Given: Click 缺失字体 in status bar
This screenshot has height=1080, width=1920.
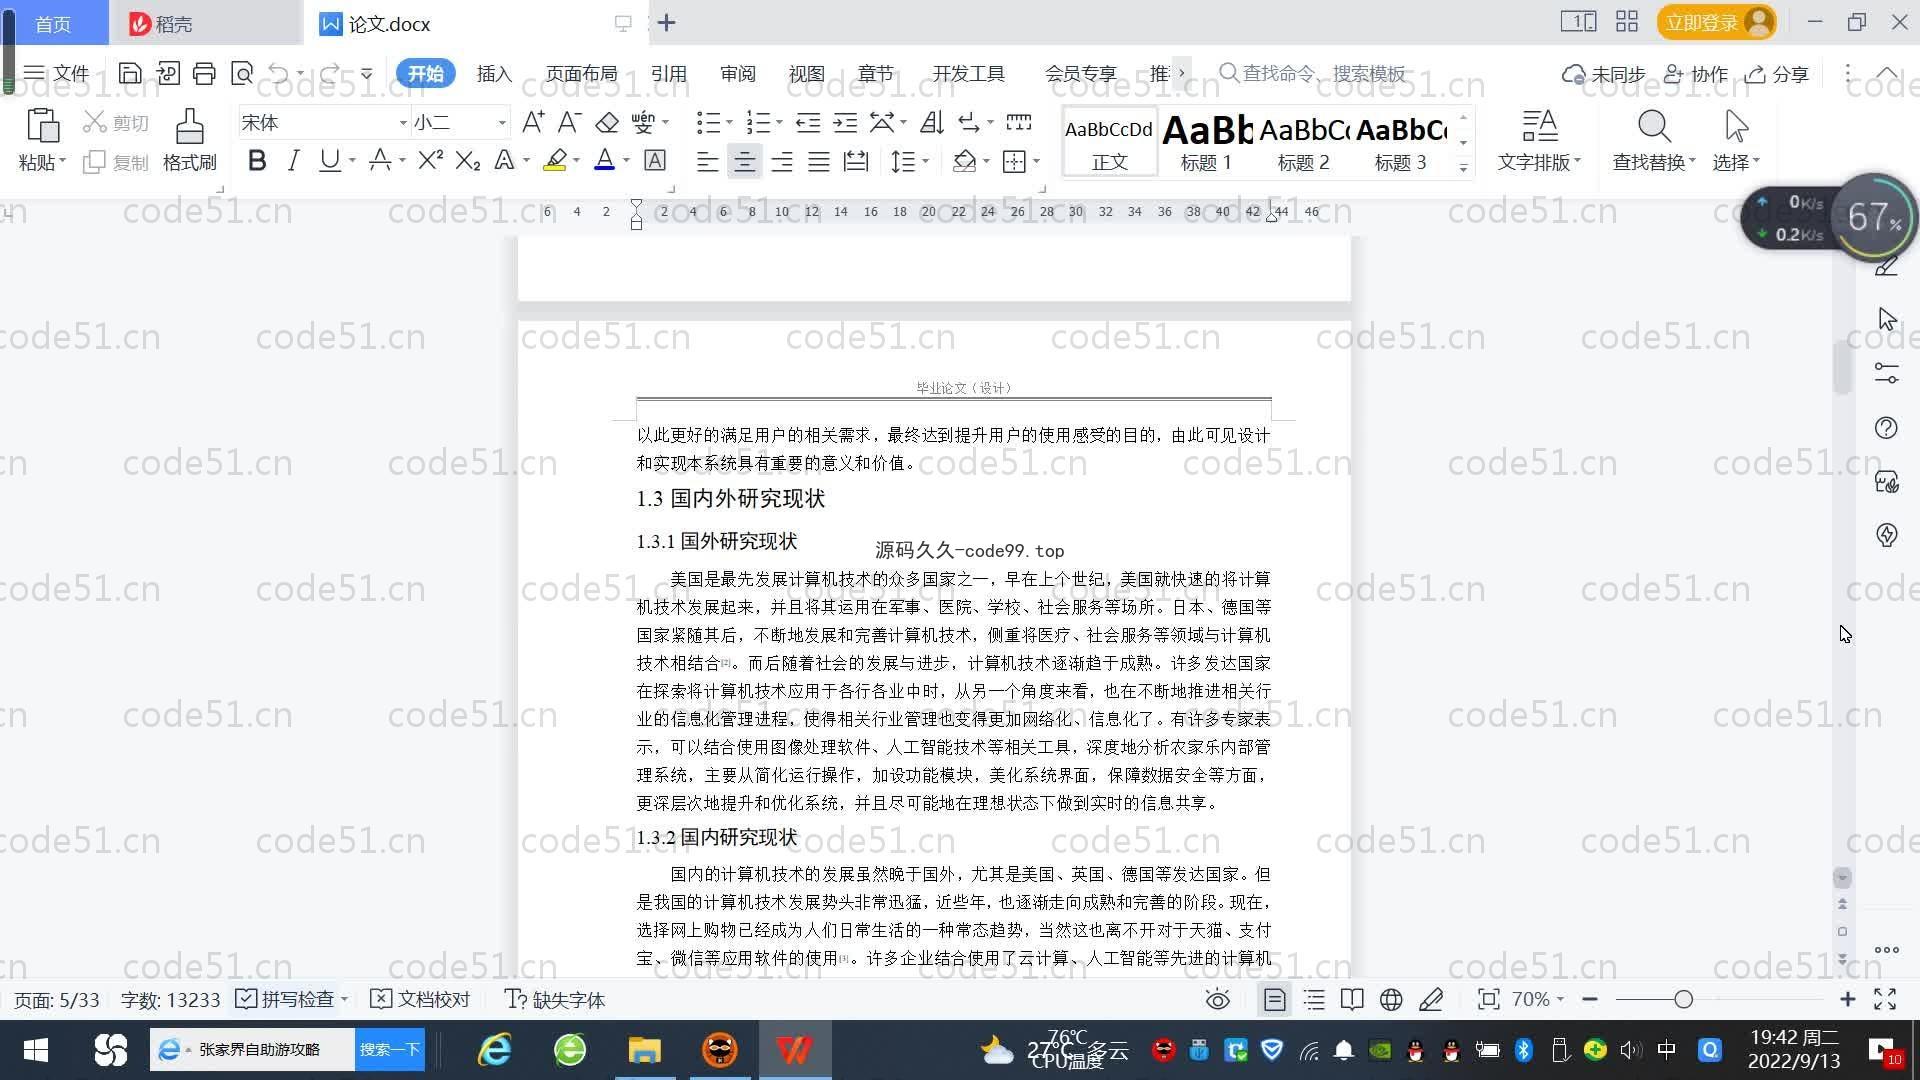Looking at the screenshot, I should tap(555, 999).
